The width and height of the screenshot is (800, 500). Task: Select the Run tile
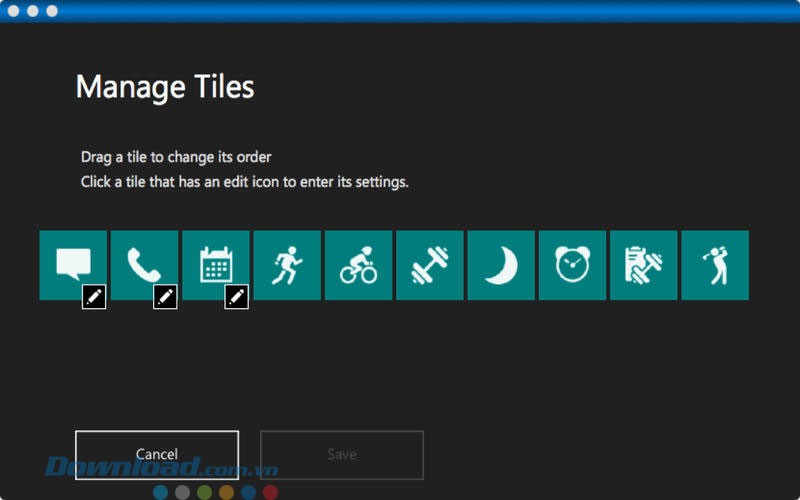click(287, 265)
